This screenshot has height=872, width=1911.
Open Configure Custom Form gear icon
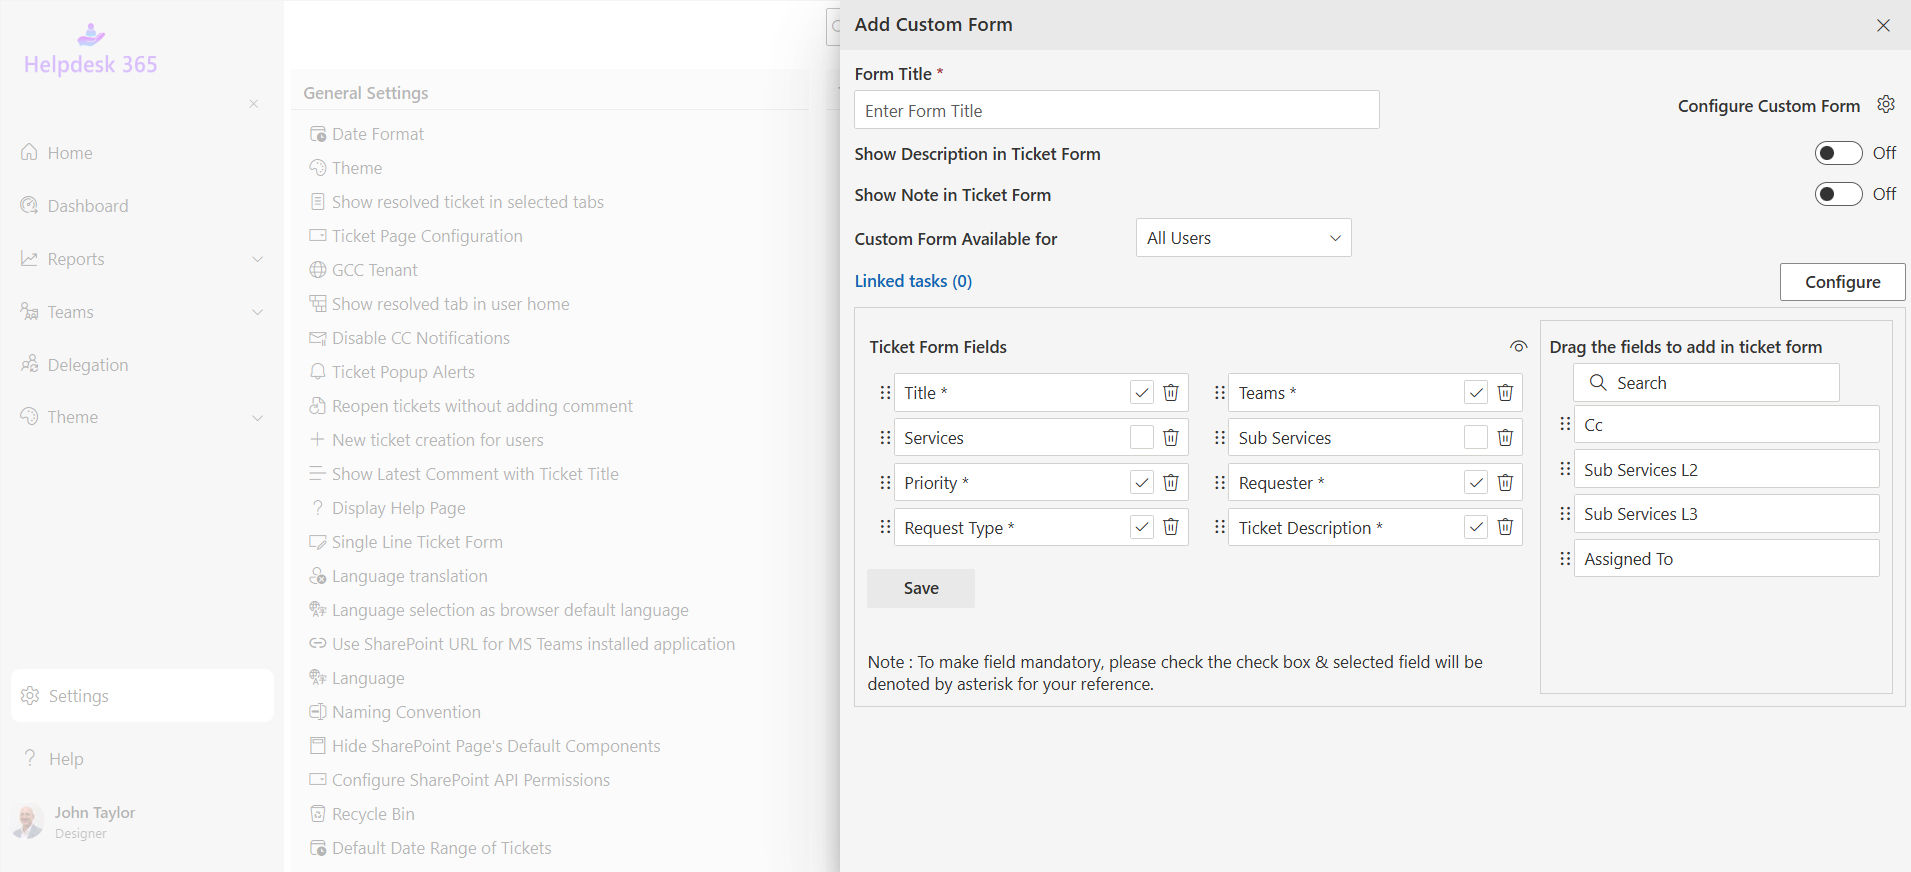1886,104
